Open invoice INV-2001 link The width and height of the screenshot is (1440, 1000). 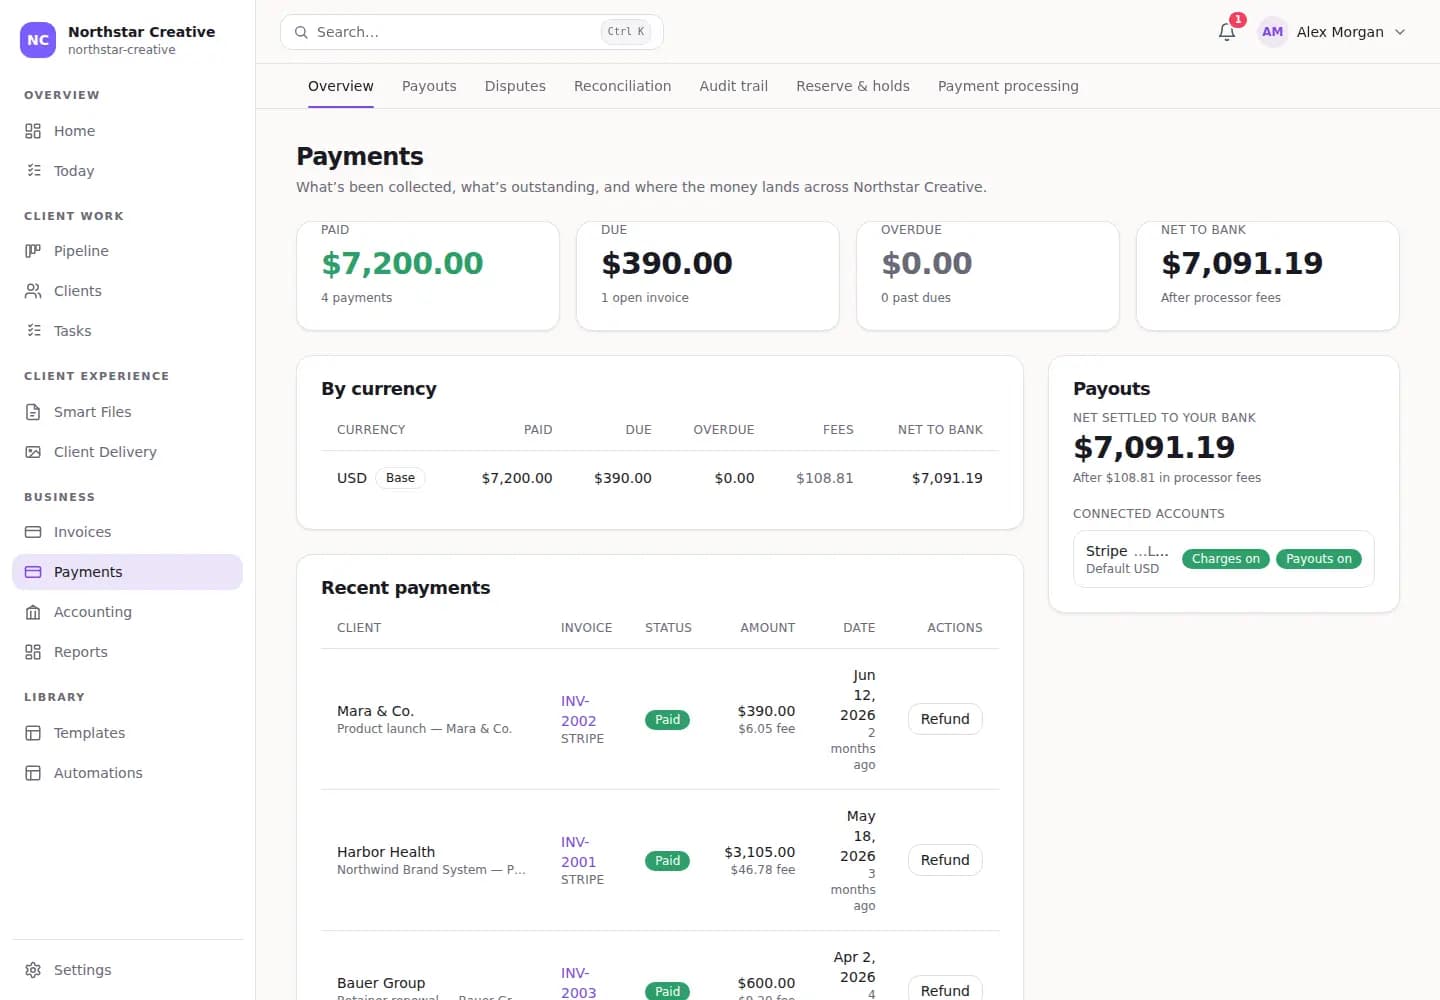pyautogui.click(x=578, y=852)
